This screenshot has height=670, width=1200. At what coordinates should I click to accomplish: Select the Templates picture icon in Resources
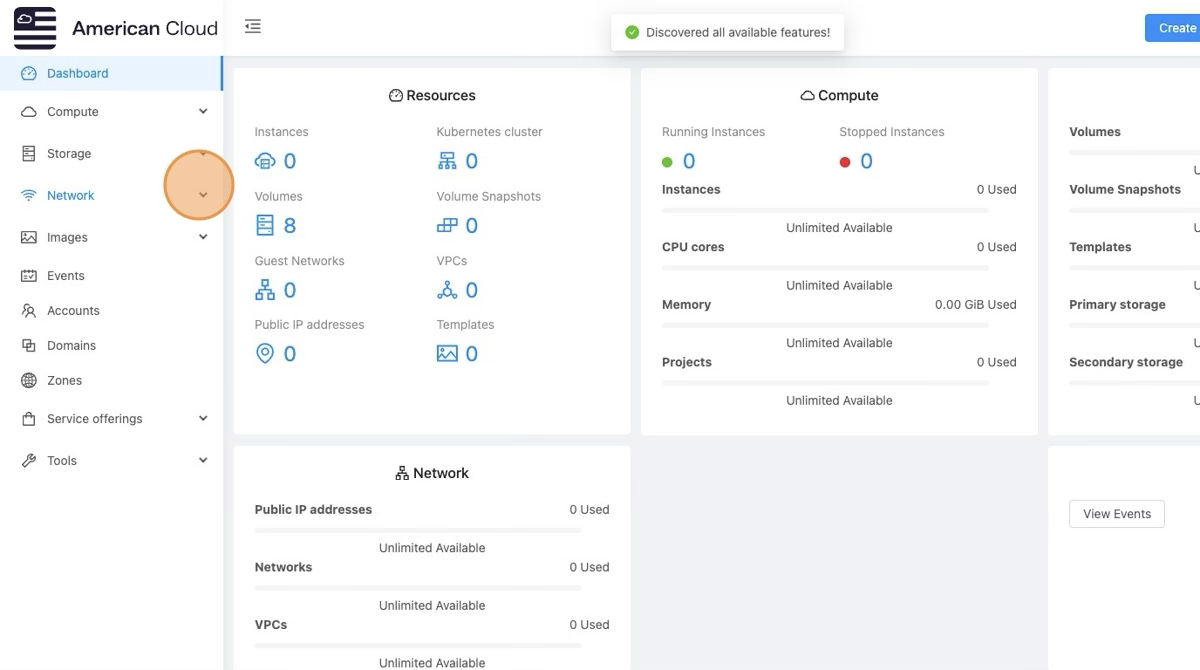coord(447,354)
